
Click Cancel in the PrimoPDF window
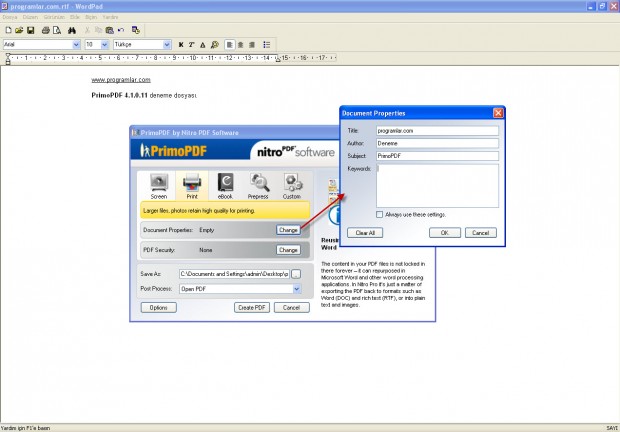[291, 307]
